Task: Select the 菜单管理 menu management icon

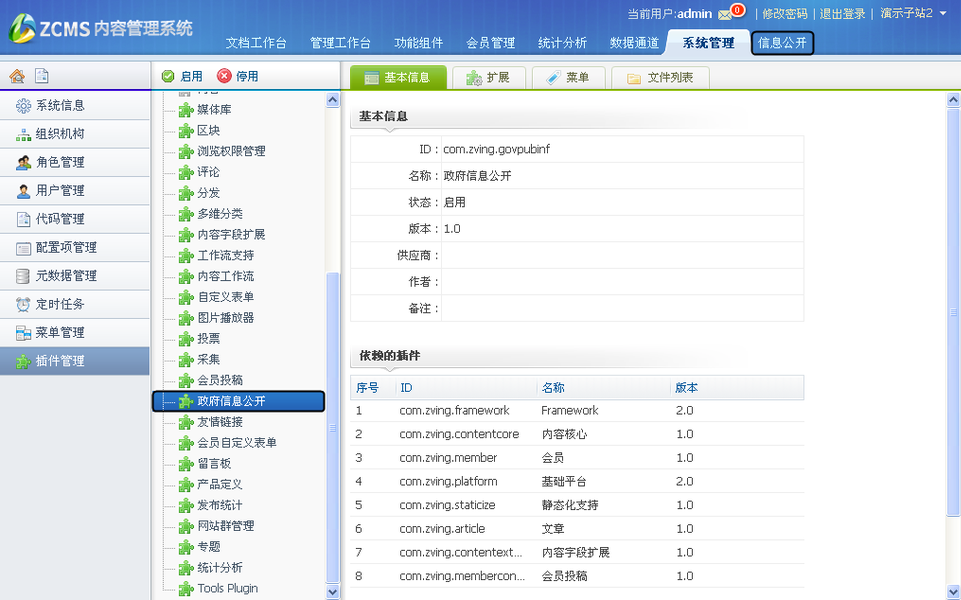Action: coord(22,333)
